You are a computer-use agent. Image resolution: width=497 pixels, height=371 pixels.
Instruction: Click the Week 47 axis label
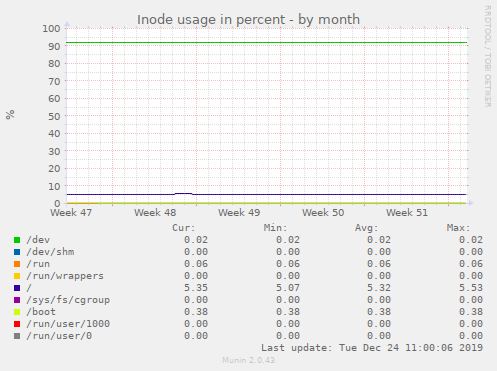tap(71, 213)
